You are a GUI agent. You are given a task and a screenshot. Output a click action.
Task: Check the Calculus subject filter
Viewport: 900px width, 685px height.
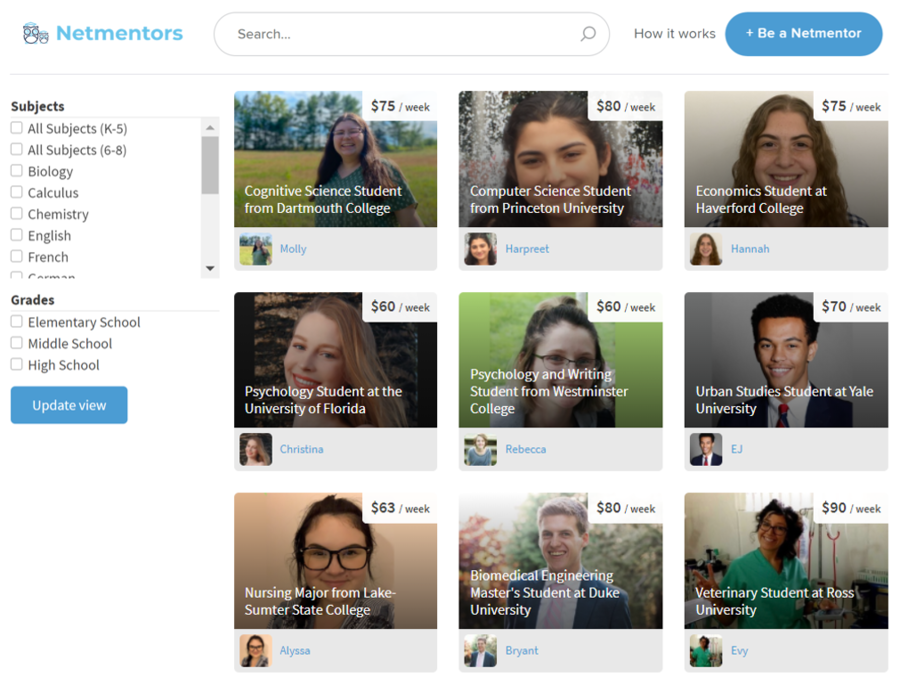coord(17,192)
